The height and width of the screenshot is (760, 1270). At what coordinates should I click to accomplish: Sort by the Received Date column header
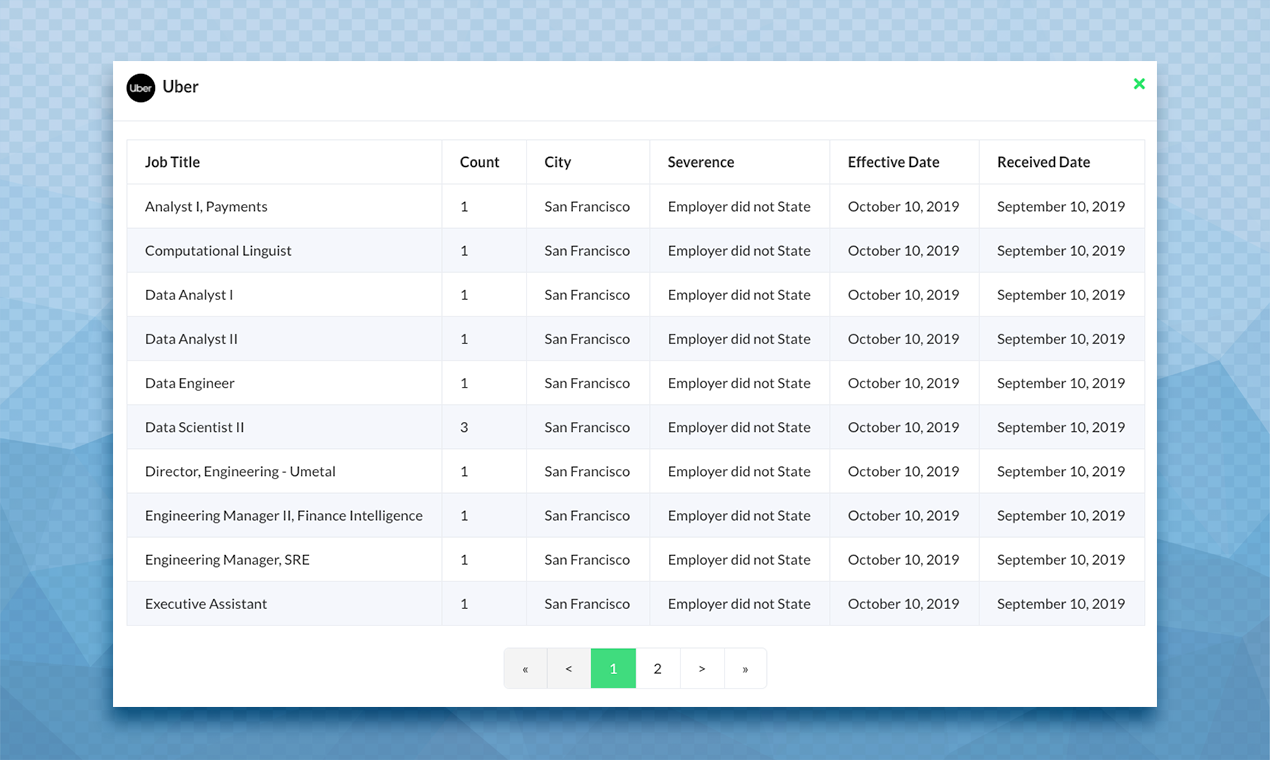click(x=1043, y=161)
